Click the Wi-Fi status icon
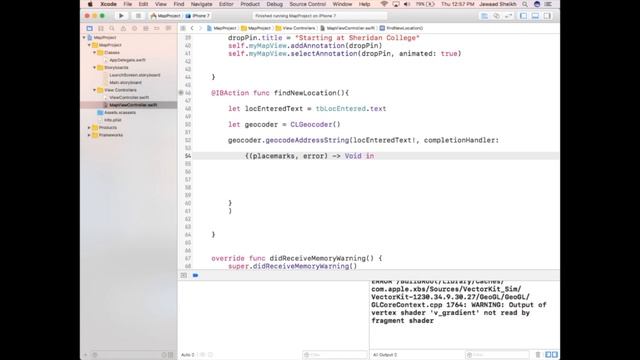The width and height of the screenshot is (640, 360). pos(384,4)
